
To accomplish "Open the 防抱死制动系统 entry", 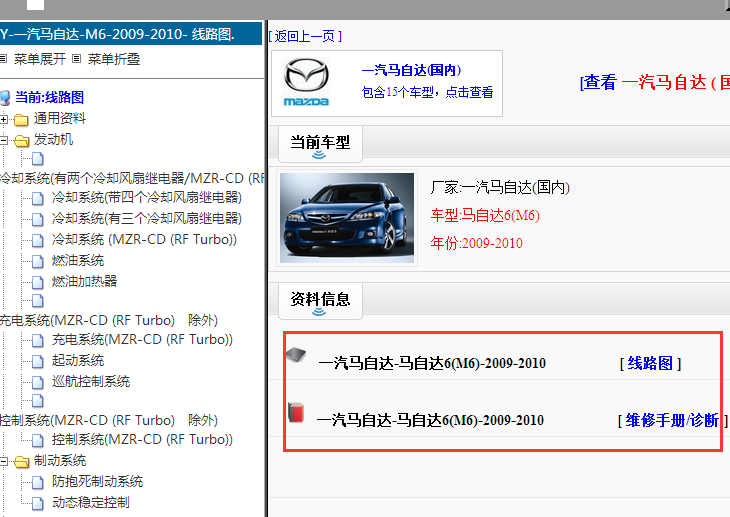I will pos(97,482).
